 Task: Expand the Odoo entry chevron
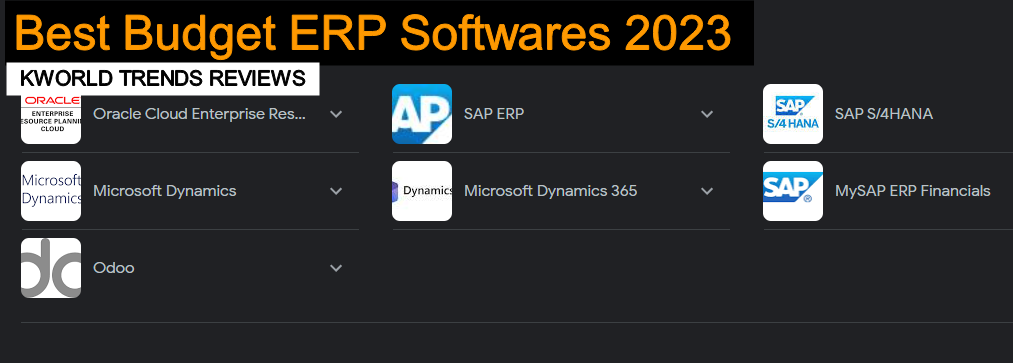click(x=336, y=268)
